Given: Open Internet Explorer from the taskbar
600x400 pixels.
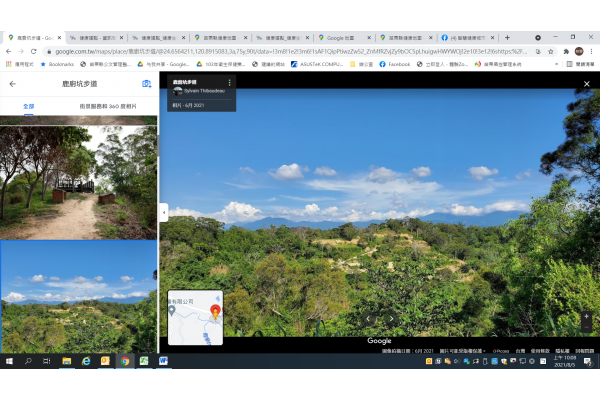Looking at the screenshot, I should pos(86,361).
